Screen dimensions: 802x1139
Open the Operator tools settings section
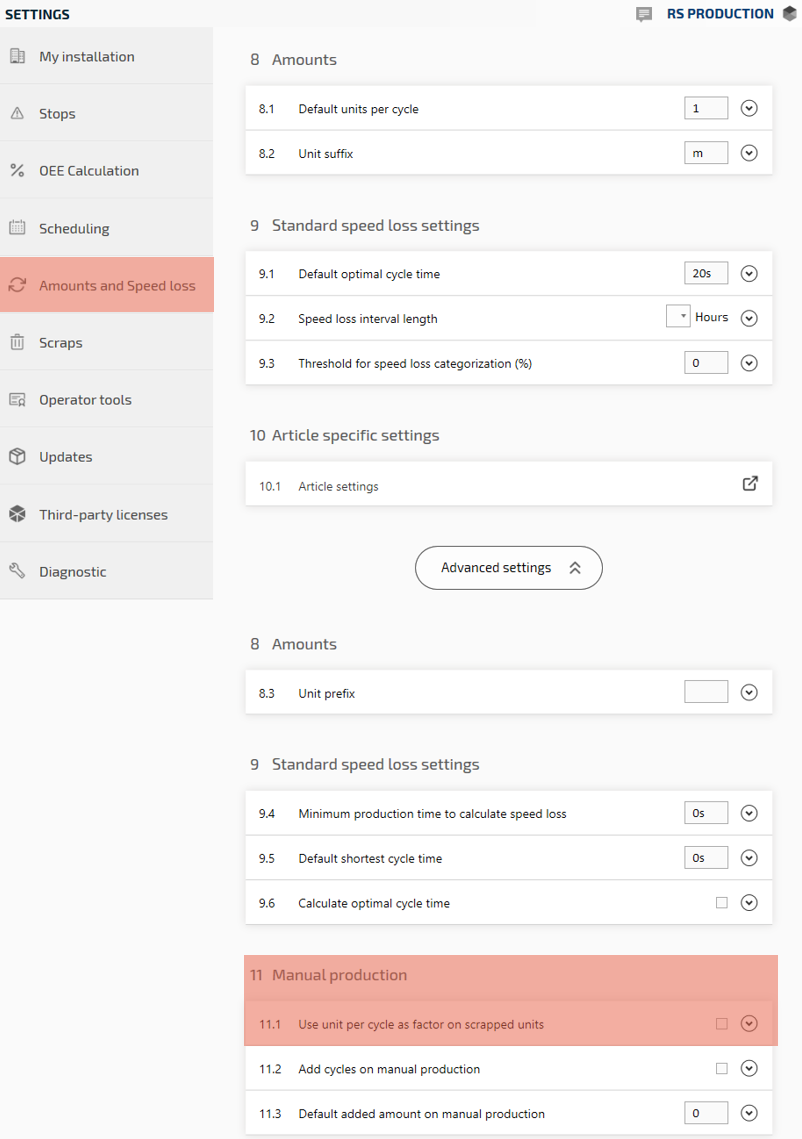click(85, 400)
